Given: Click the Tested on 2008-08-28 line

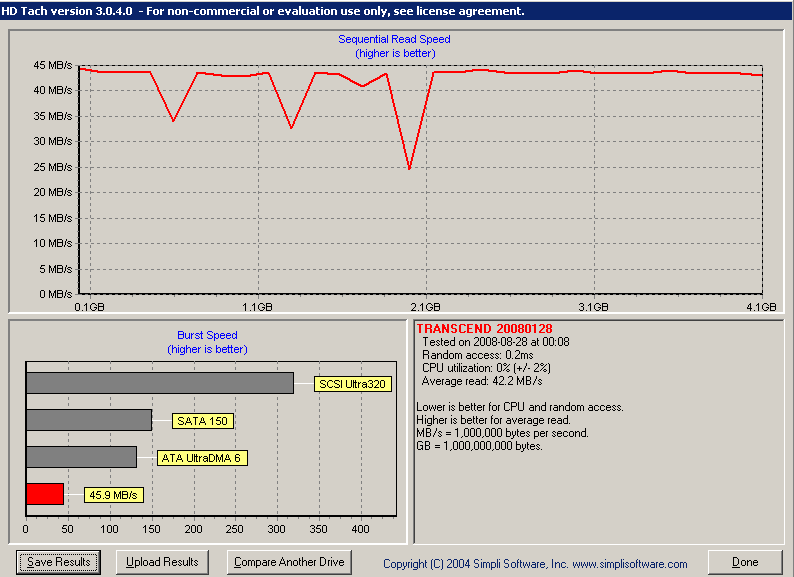Looking at the screenshot, I should click(x=496, y=342).
